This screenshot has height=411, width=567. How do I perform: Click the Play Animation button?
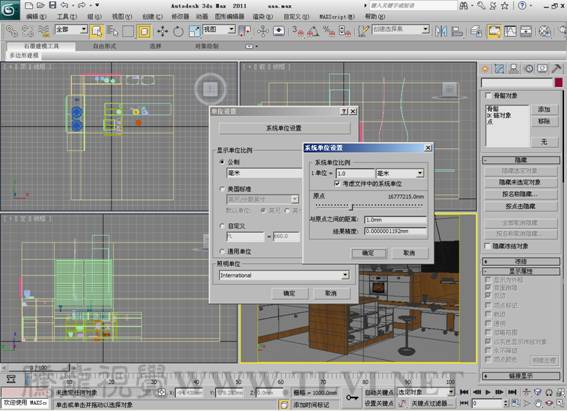point(488,392)
